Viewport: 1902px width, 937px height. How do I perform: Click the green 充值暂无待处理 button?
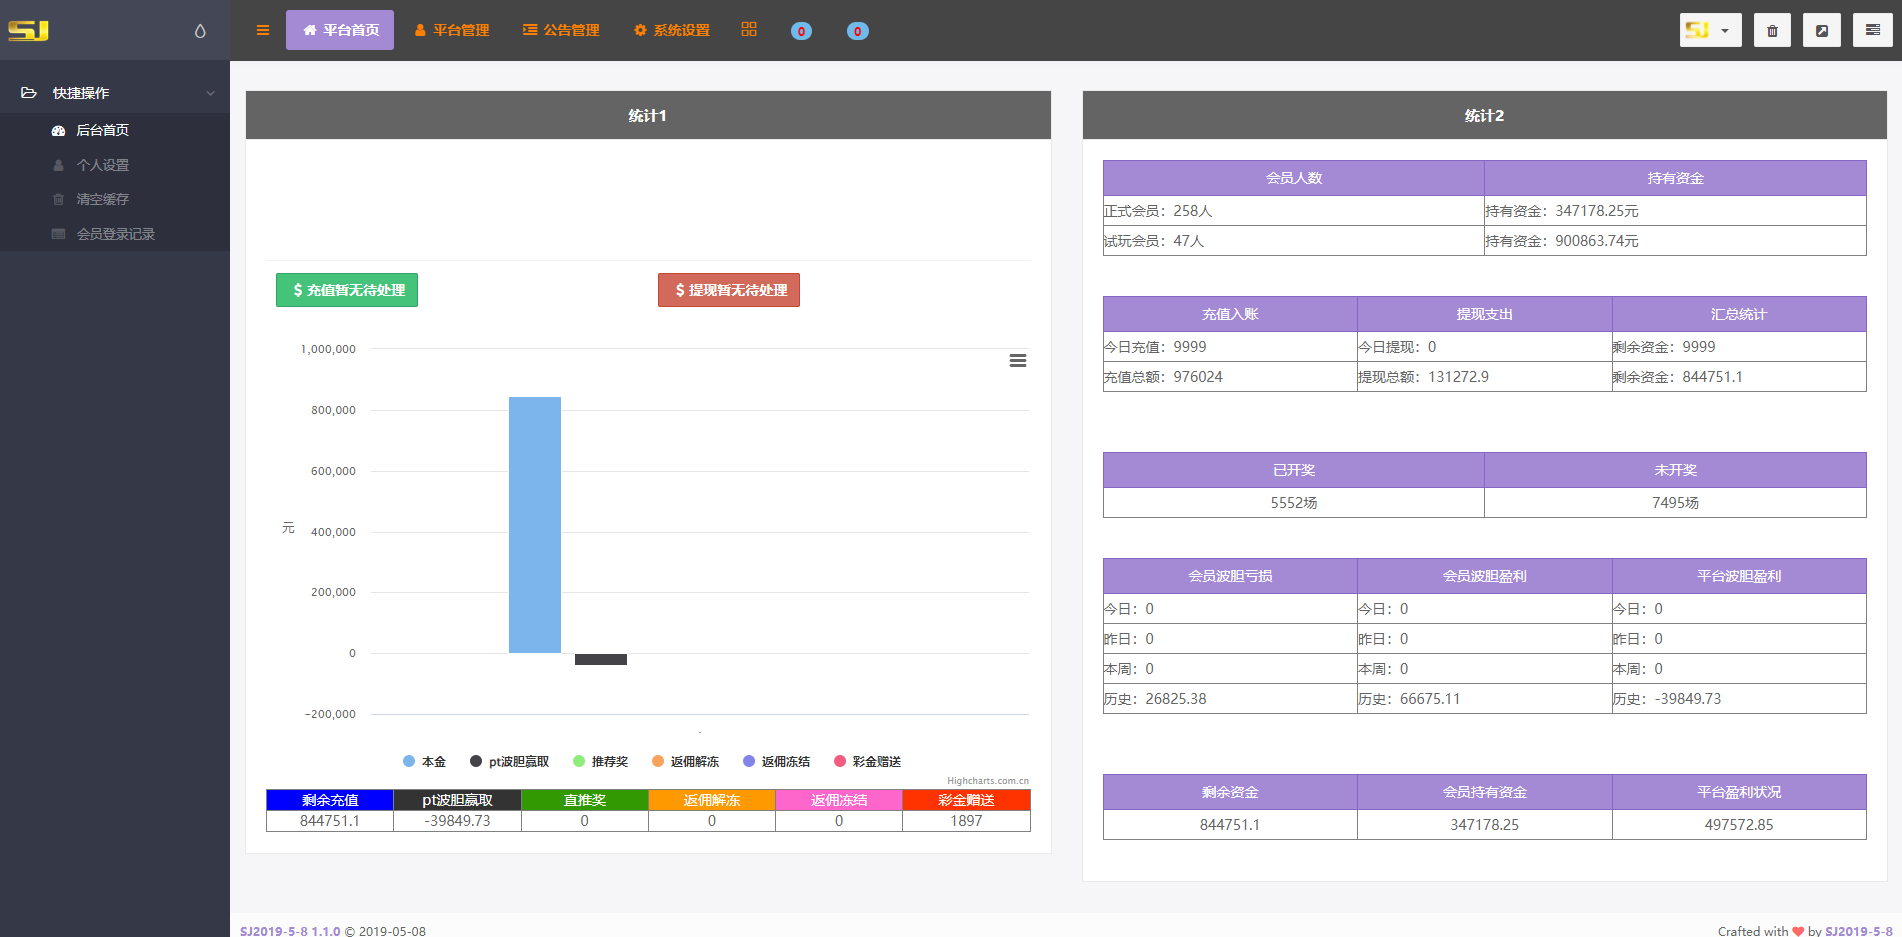pos(347,290)
